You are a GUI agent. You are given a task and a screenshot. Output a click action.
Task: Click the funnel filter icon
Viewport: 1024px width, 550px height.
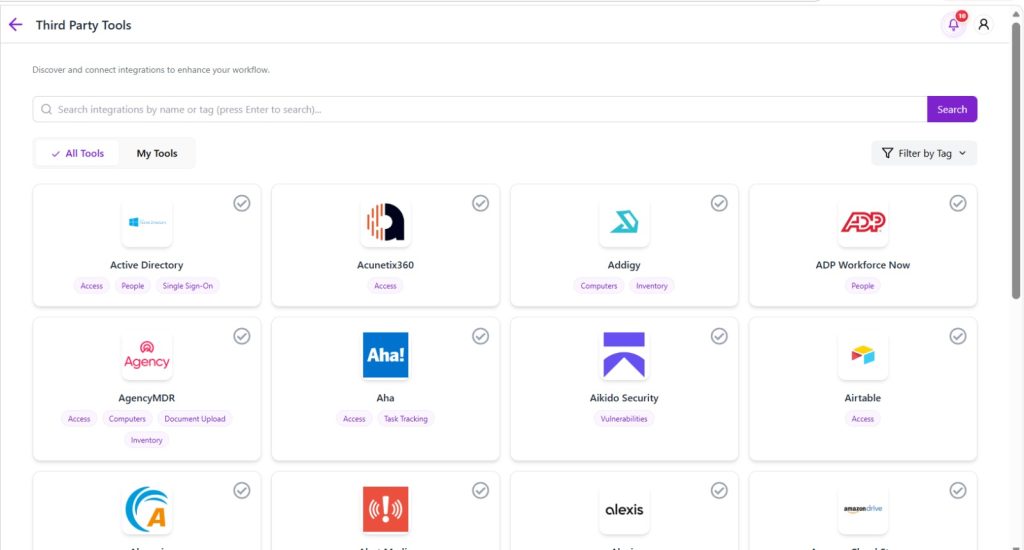pos(887,153)
